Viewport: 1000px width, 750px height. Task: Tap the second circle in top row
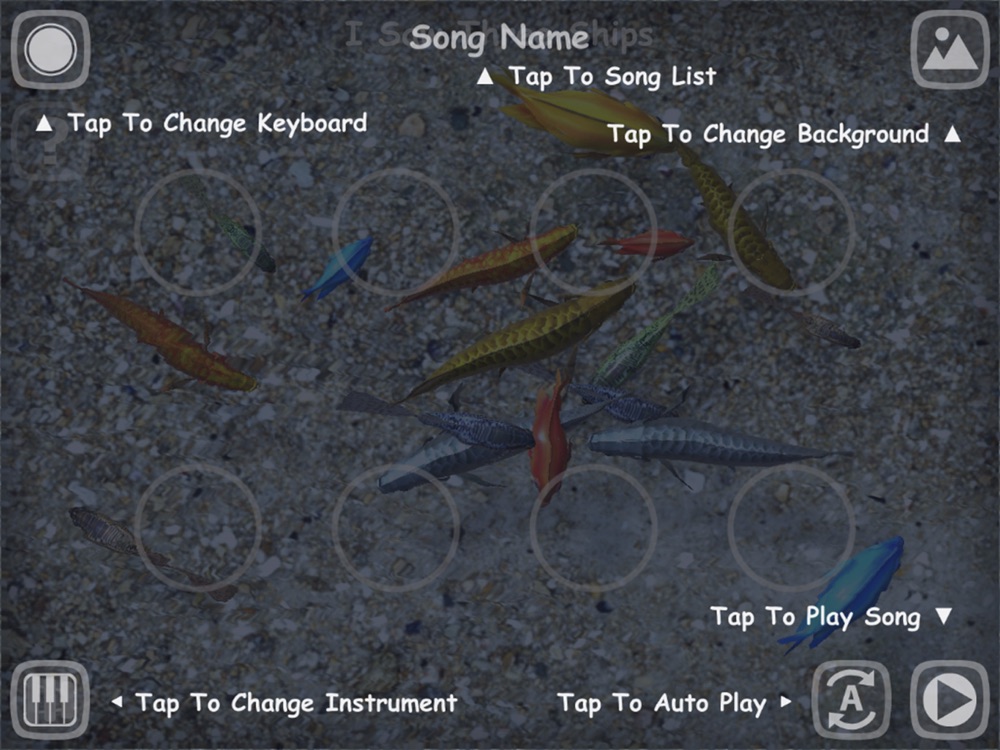click(395, 232)
